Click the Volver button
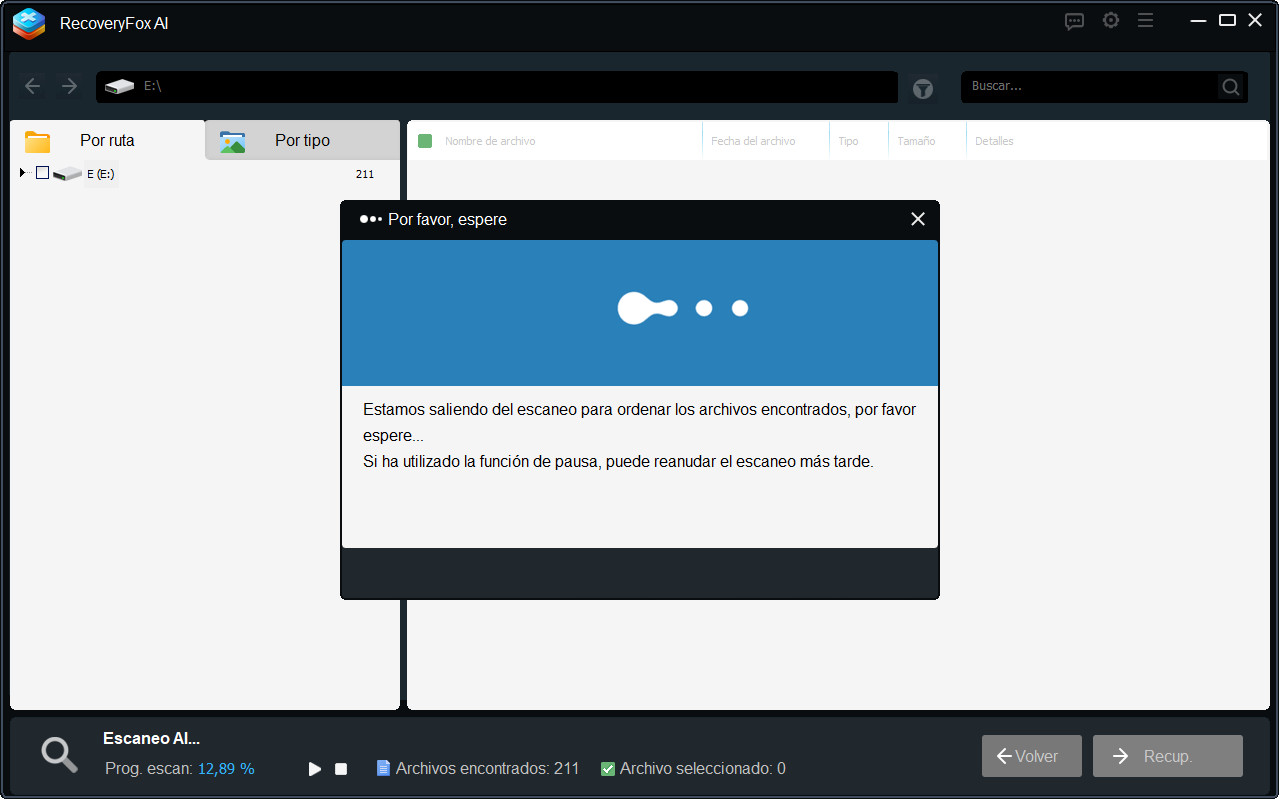The image size is (1279, 799). click(x=1031, y=756)
